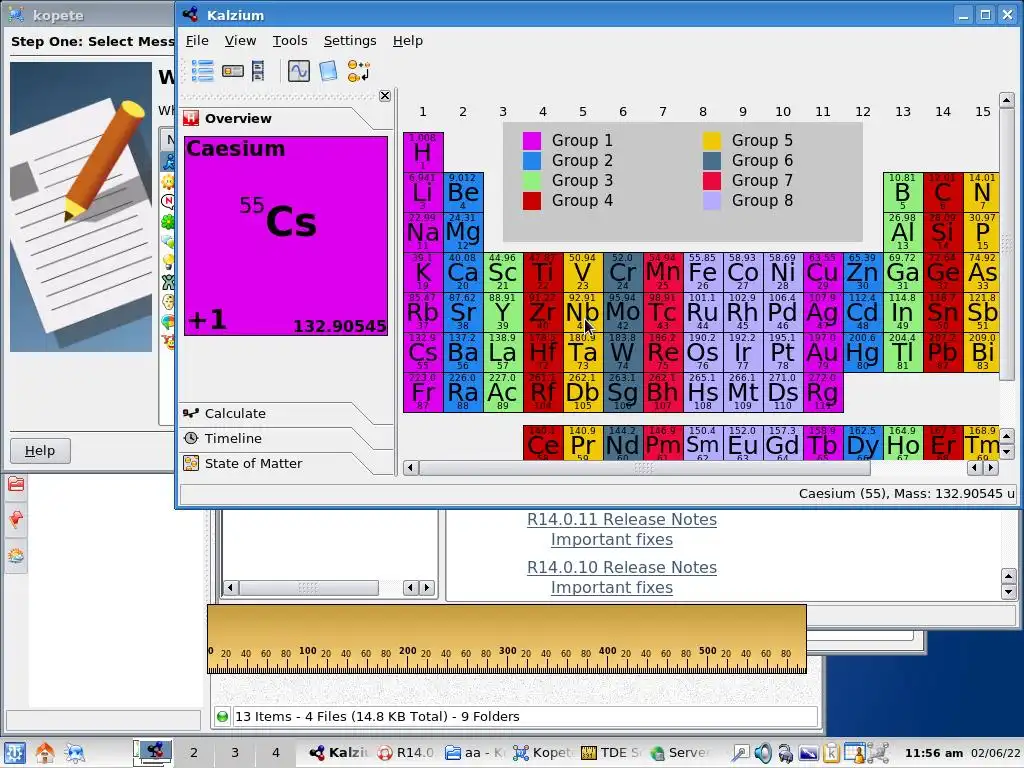The height and width of the screenshot is (768, 1024).
Task: Click the filmstrip-style icon in Kalzium toolbar
Action: (x=258, y=71)
